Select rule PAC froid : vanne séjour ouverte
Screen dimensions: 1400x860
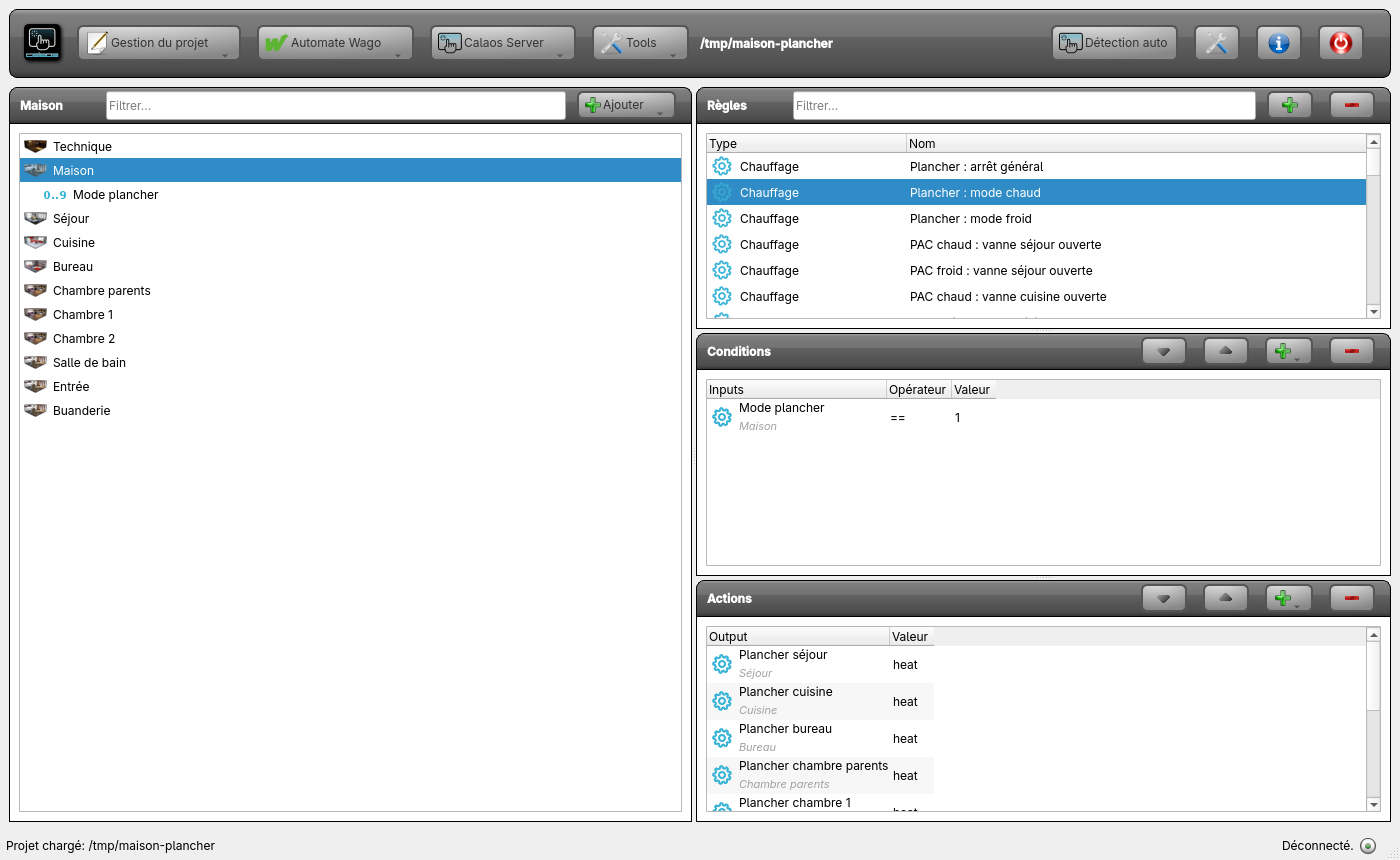[1036, 270]
